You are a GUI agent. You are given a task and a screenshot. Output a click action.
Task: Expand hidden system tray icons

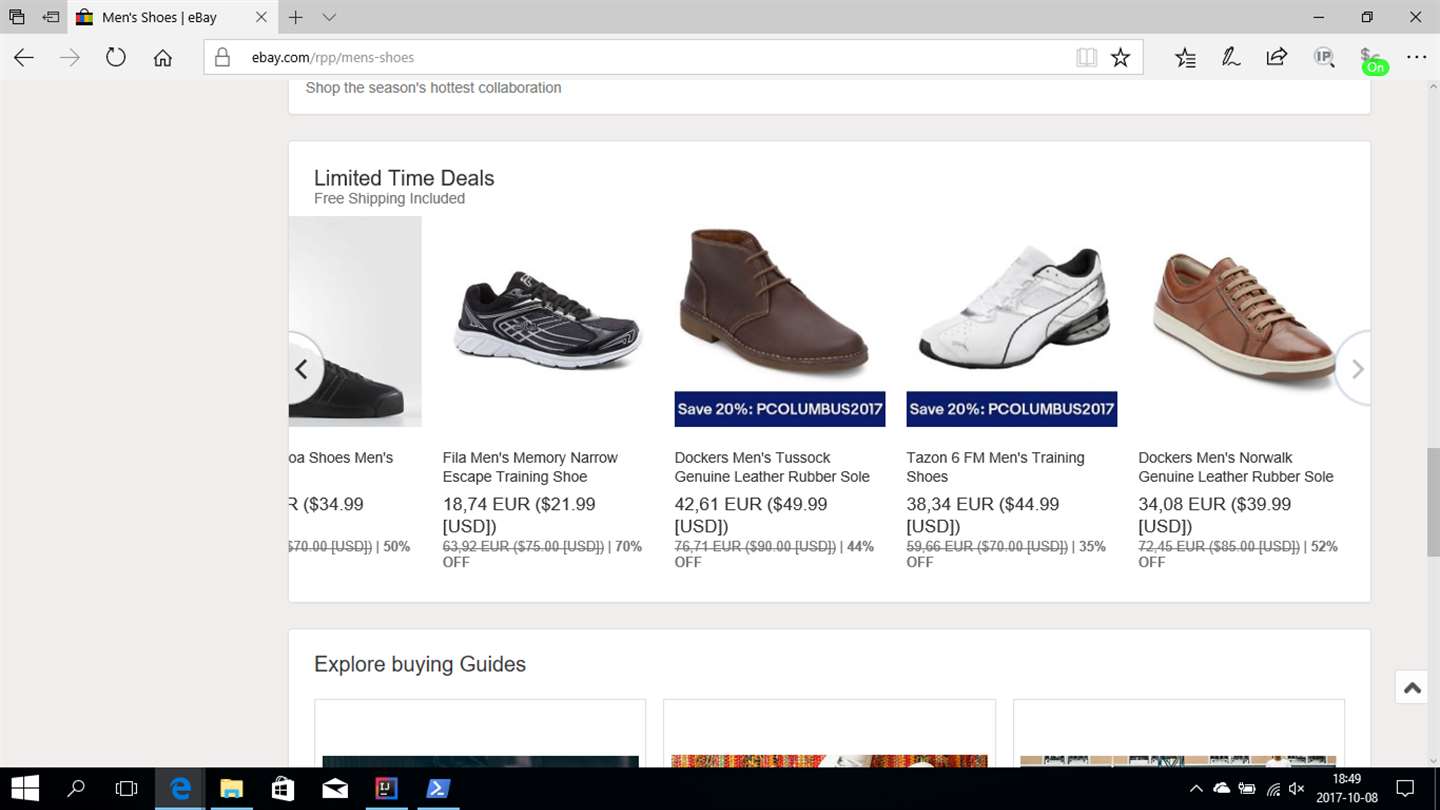(x=1195, y=789)
